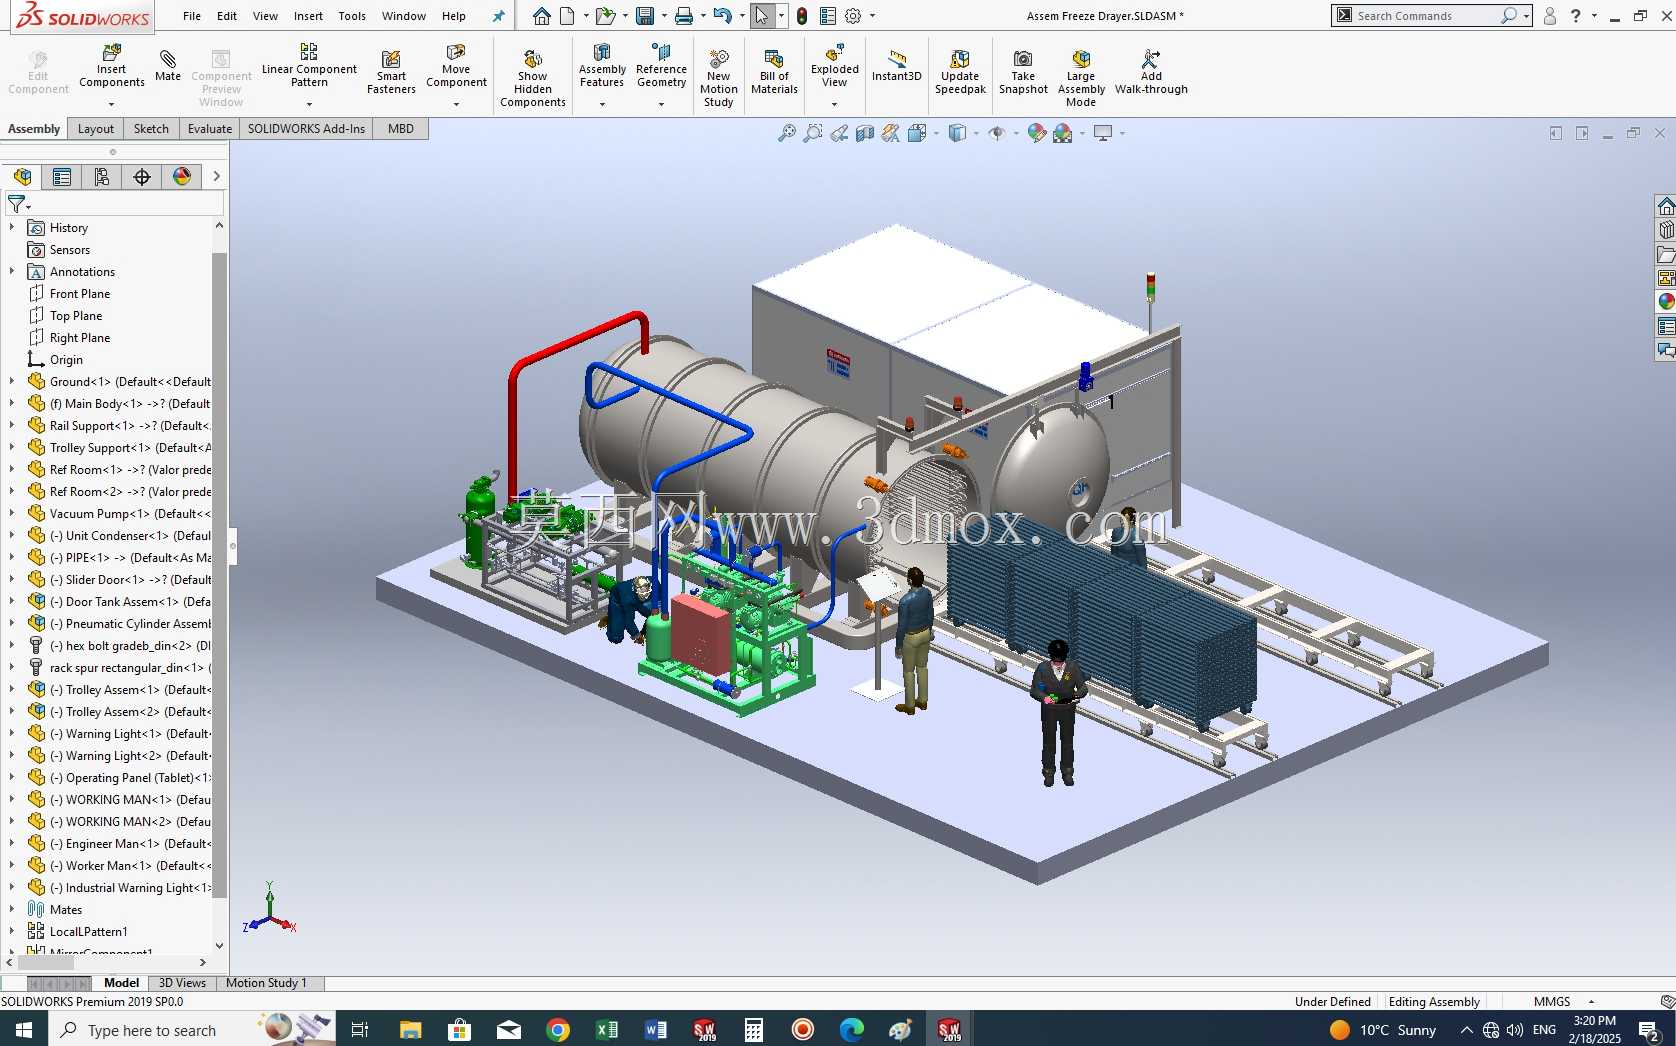Viewport: 1676px width, 1046px height.
Task: Click Search Commands input field
Action: pos(1425,16)
